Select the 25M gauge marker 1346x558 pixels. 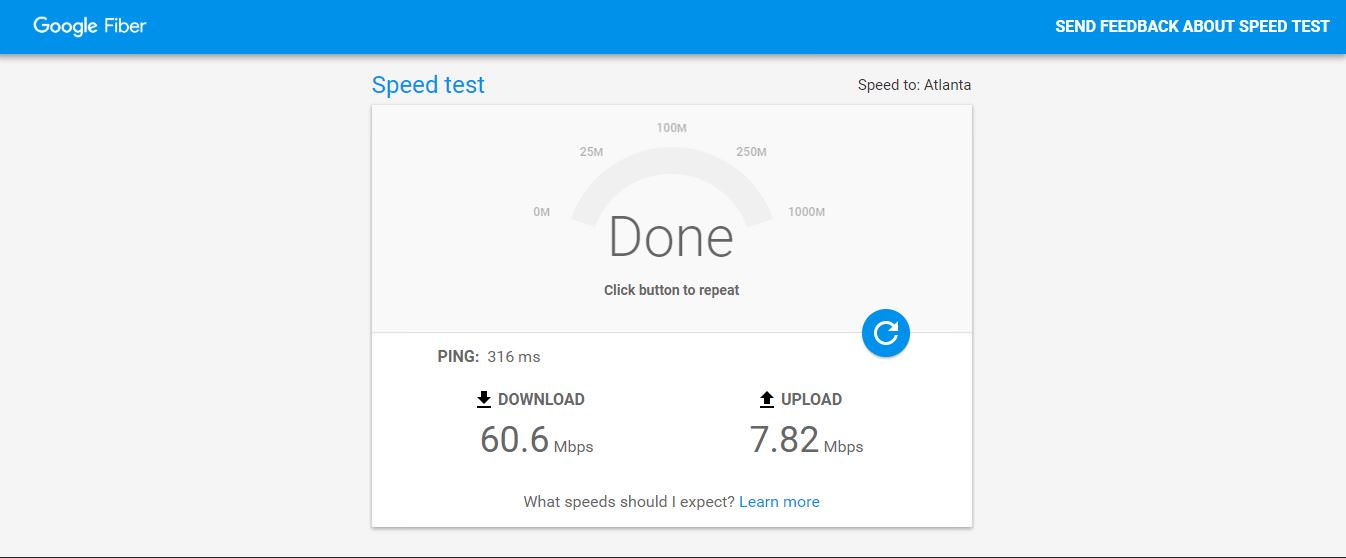[x=591, y=152]
